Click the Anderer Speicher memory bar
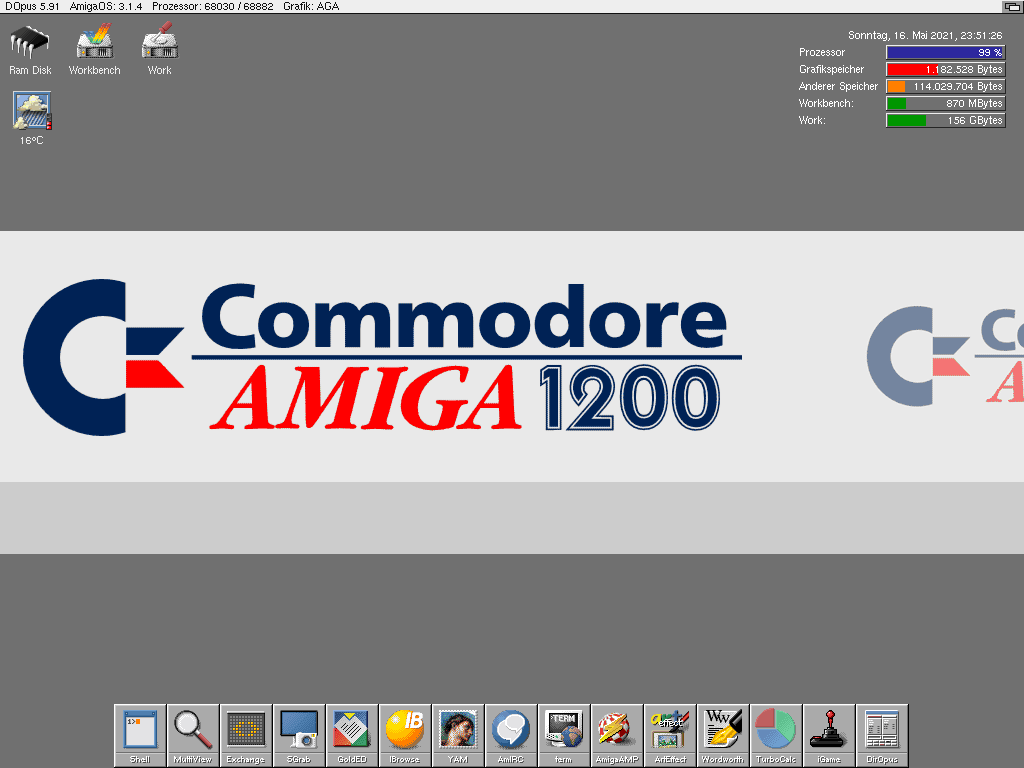 [x=945, y=86]
